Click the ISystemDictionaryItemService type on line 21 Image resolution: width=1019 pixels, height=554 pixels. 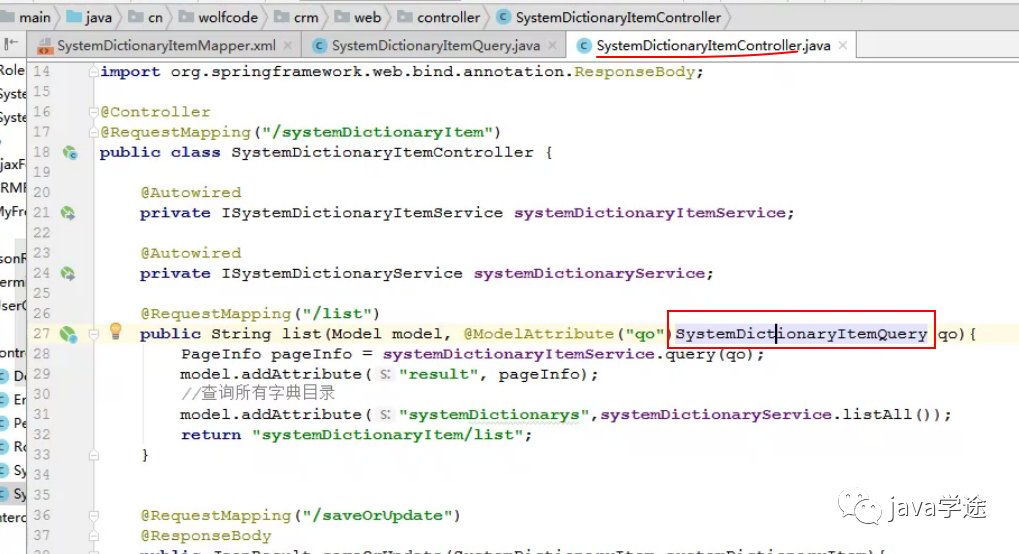coord(362,213)
